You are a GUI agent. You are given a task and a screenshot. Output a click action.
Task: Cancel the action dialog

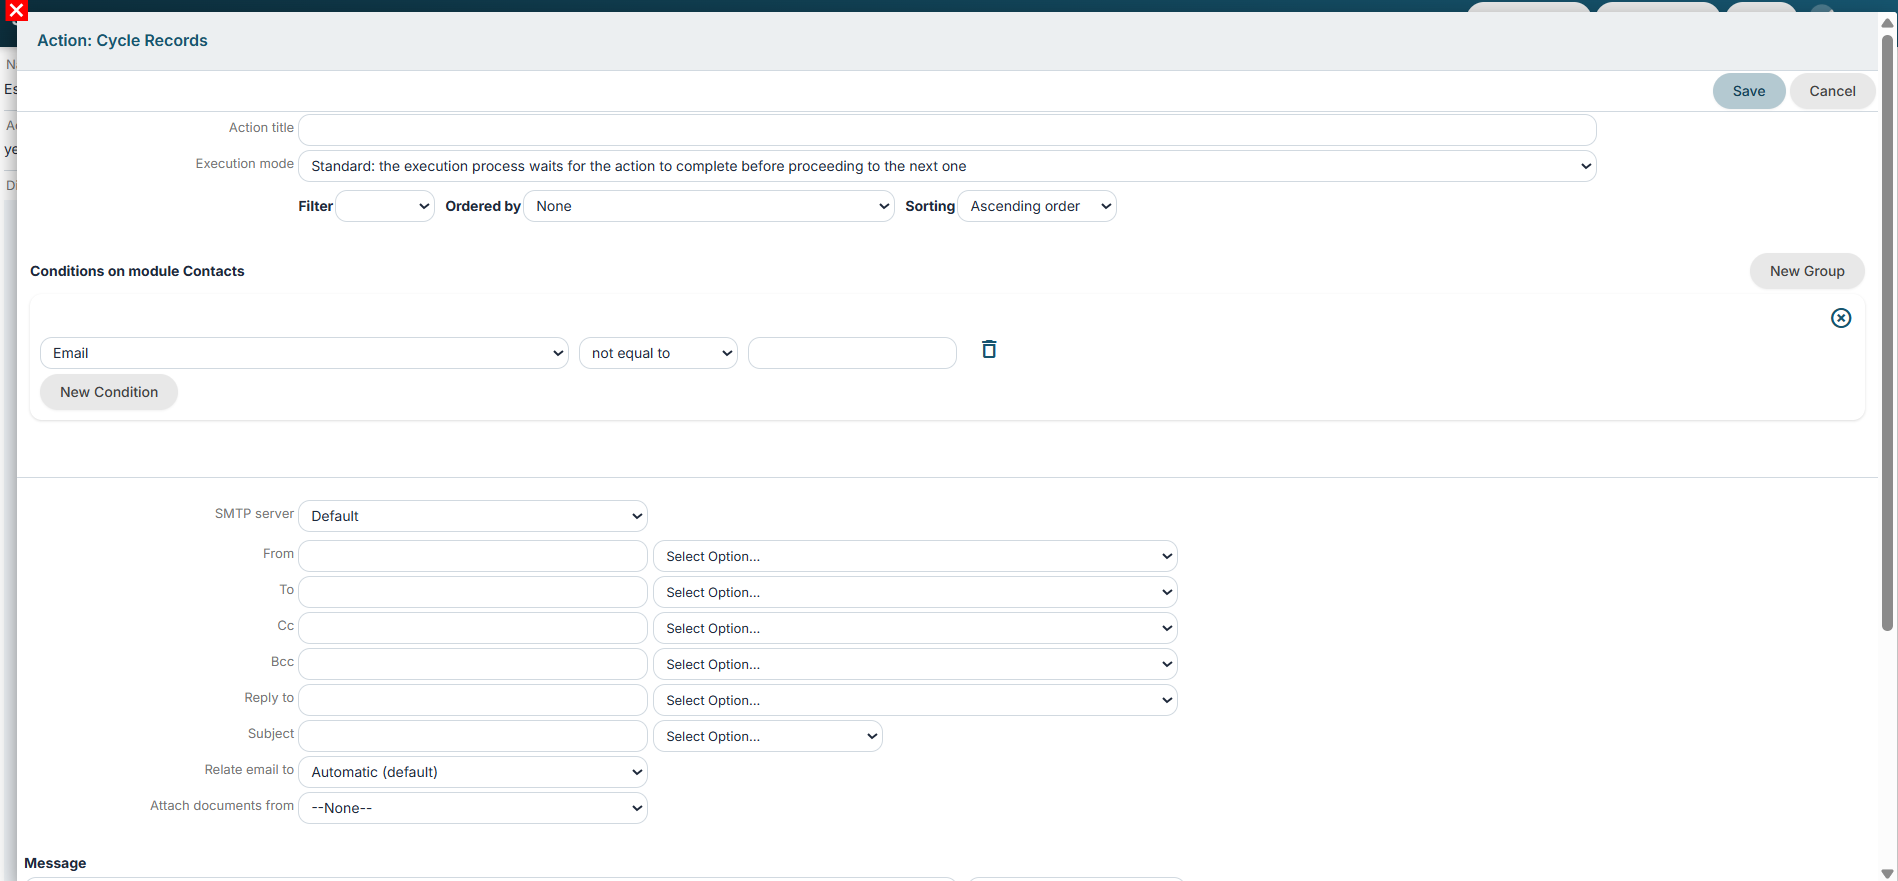pyautogui.click(x=1832, y=91)
